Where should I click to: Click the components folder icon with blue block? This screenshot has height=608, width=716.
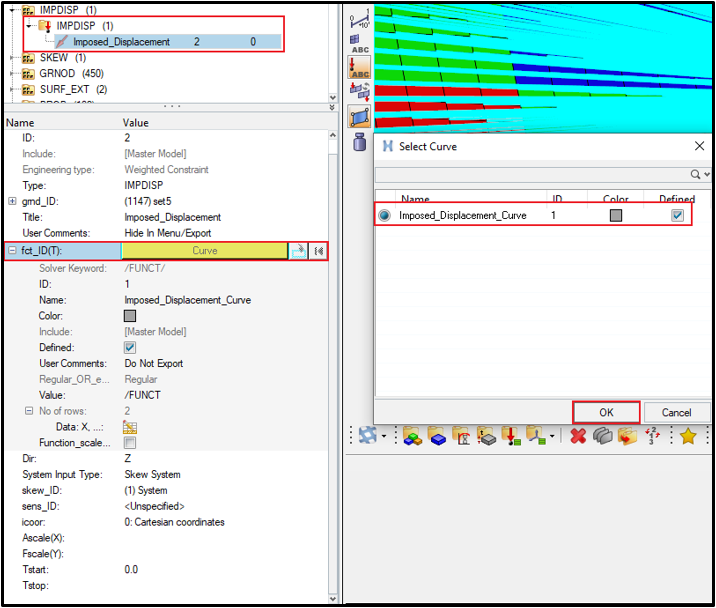point(437,435)
